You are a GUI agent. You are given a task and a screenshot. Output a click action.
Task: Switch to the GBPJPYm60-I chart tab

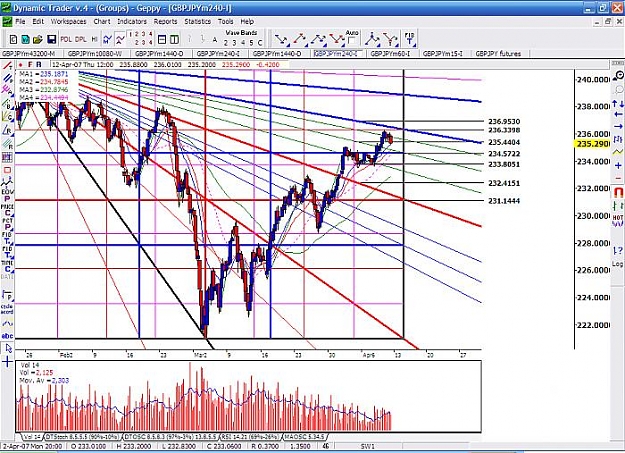(x=390, y=53)
